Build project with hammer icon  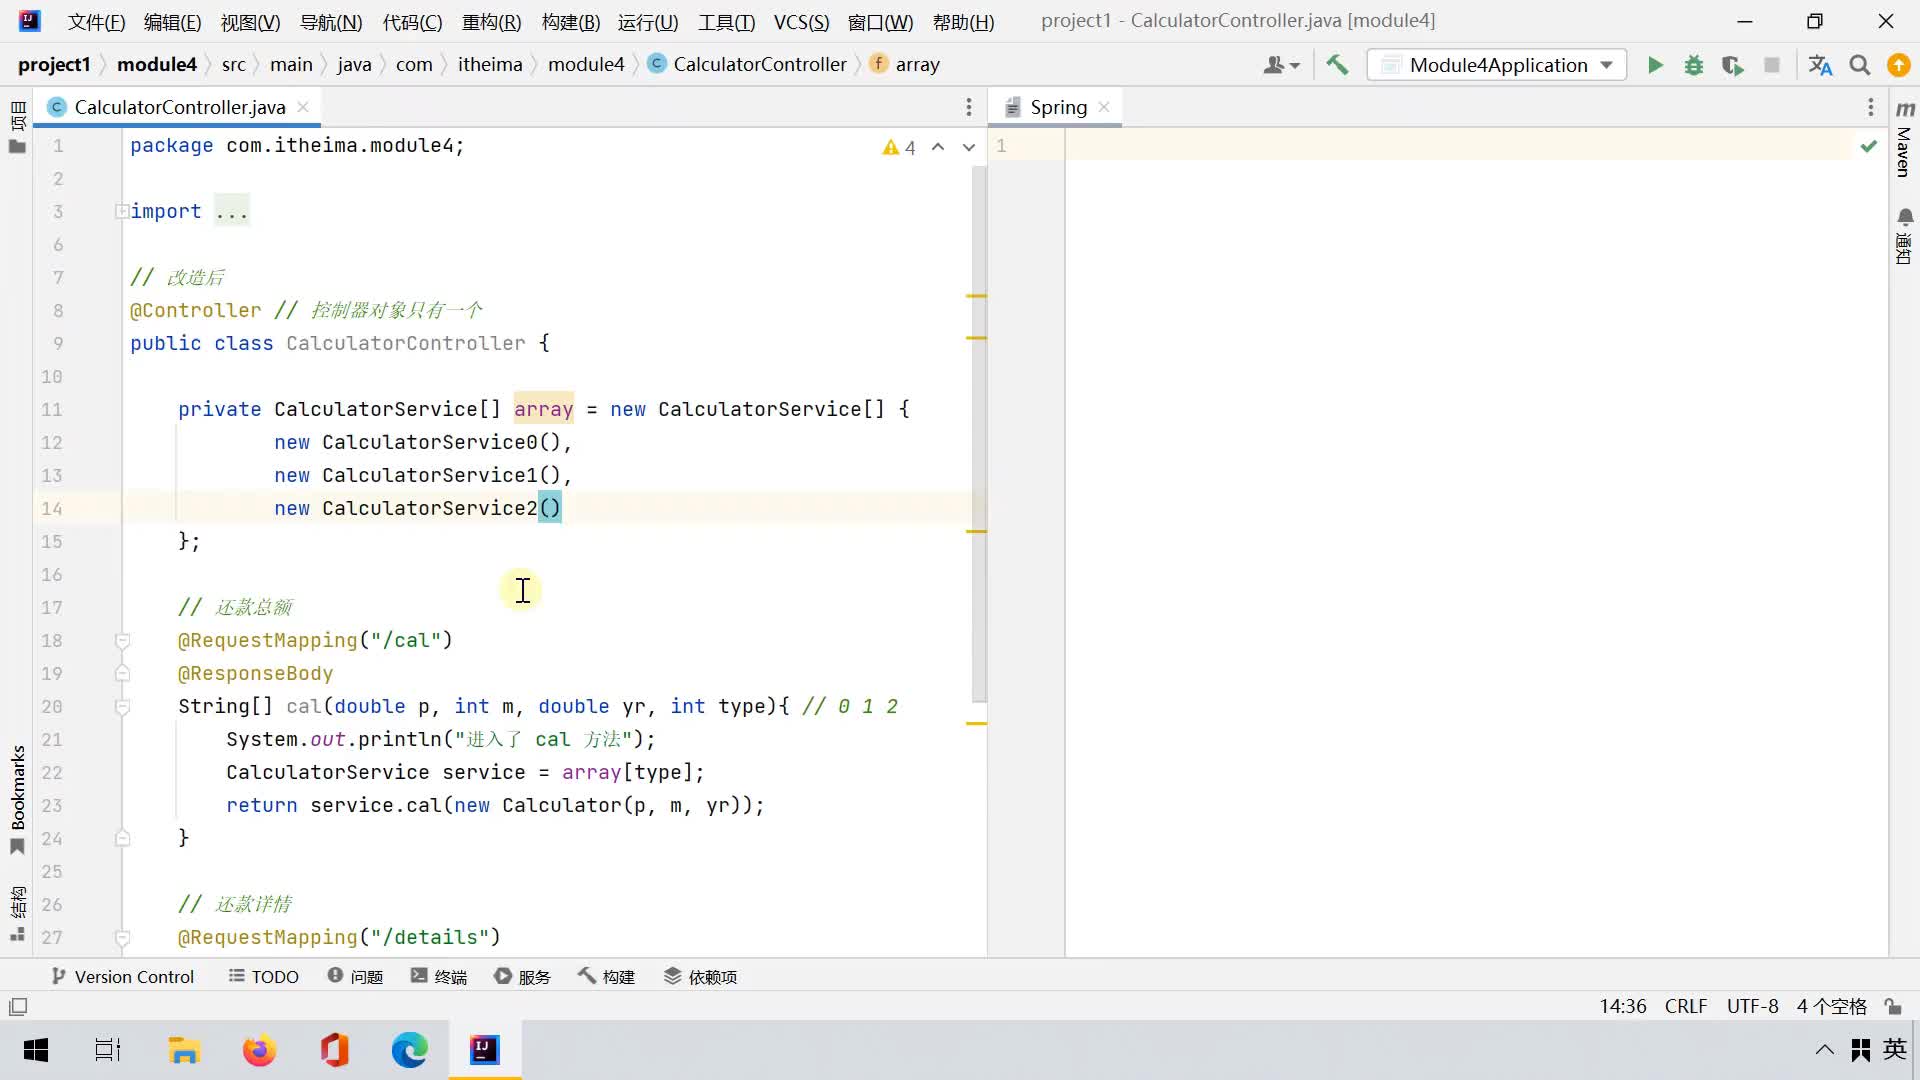1337,65
